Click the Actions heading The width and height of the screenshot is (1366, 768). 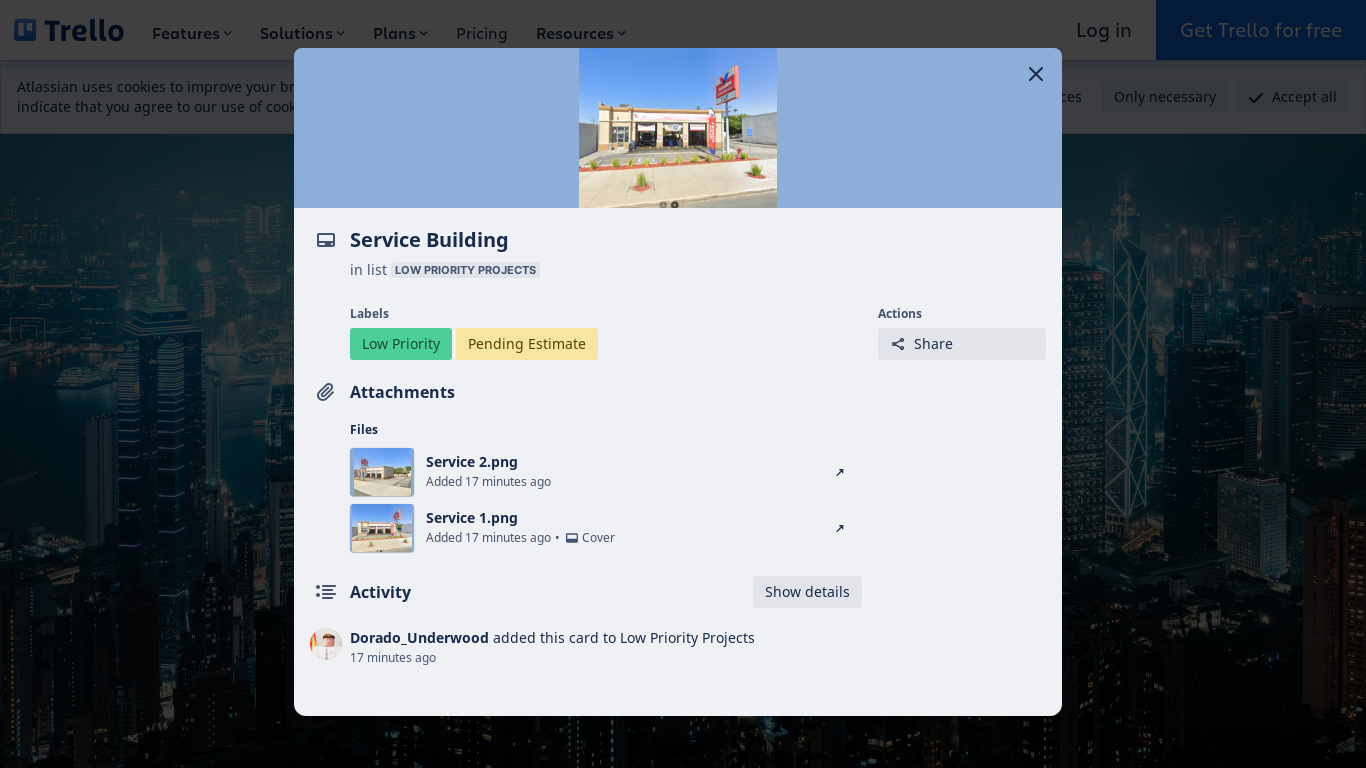coord(900,314)
